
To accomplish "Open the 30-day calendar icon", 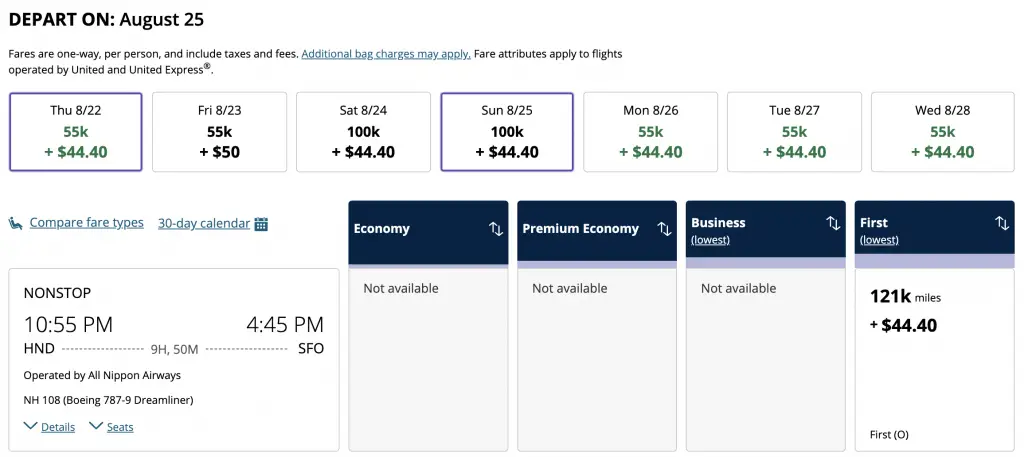I will pyautogui.click(x=261, y=224).
